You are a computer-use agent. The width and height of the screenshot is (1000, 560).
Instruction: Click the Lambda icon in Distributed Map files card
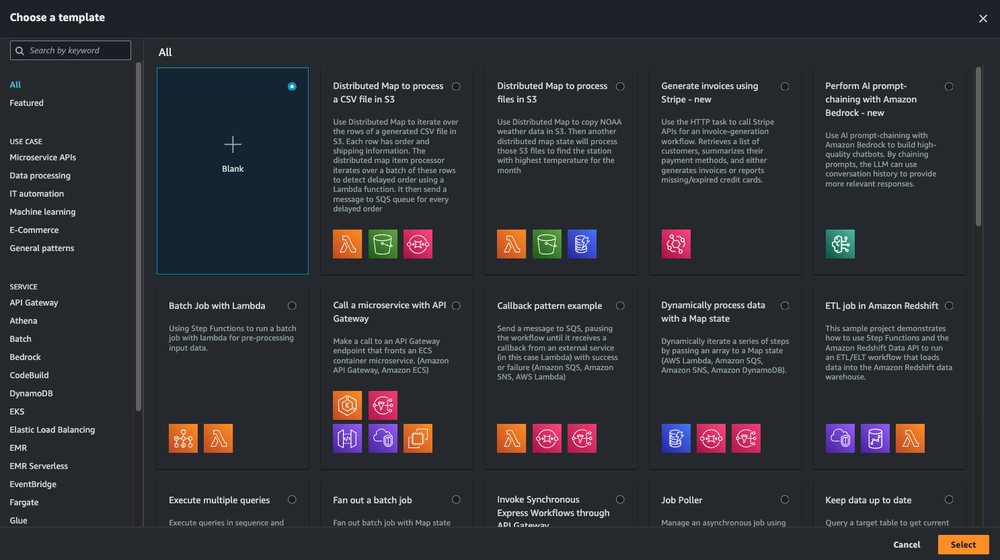tap(511, 244)
